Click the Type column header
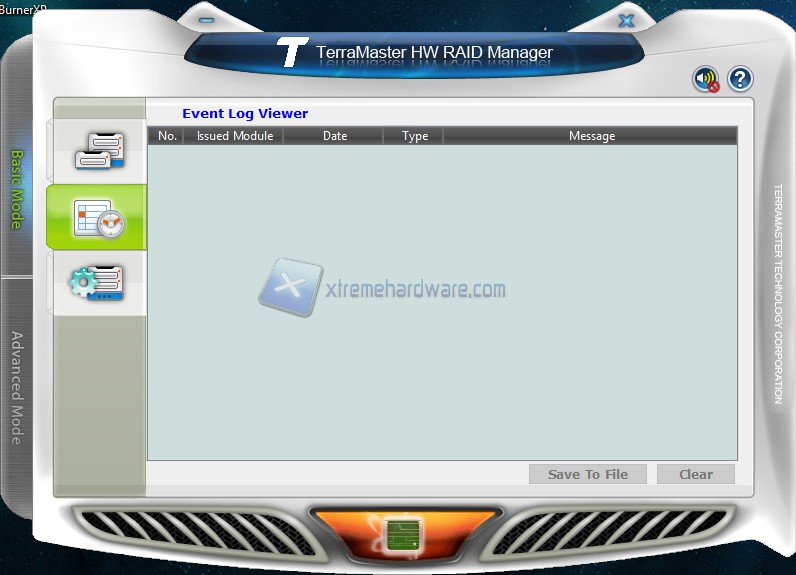The height and width of the screenshot is (575, 796). [x=414, y=136]
